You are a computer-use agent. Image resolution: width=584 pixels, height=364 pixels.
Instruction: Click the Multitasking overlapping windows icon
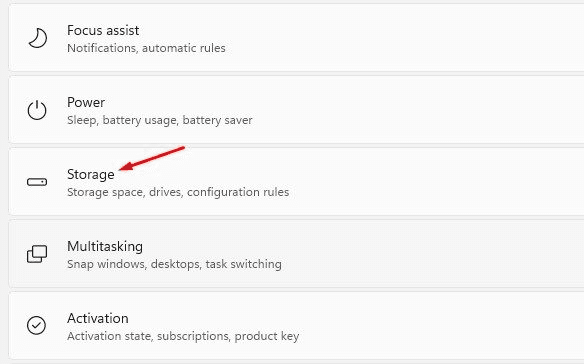(x=37, y=254)
